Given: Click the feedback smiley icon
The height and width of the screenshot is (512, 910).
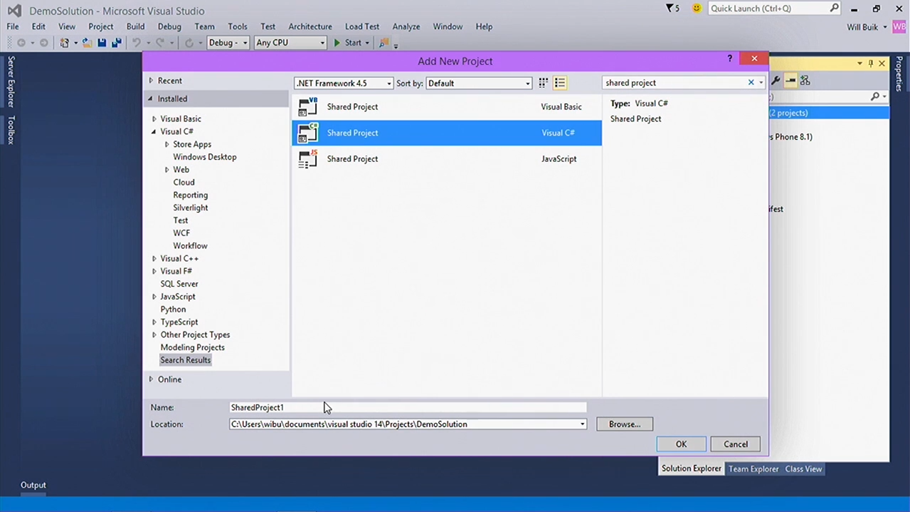Looking at the screenshot, I should (x=696, y=8).
